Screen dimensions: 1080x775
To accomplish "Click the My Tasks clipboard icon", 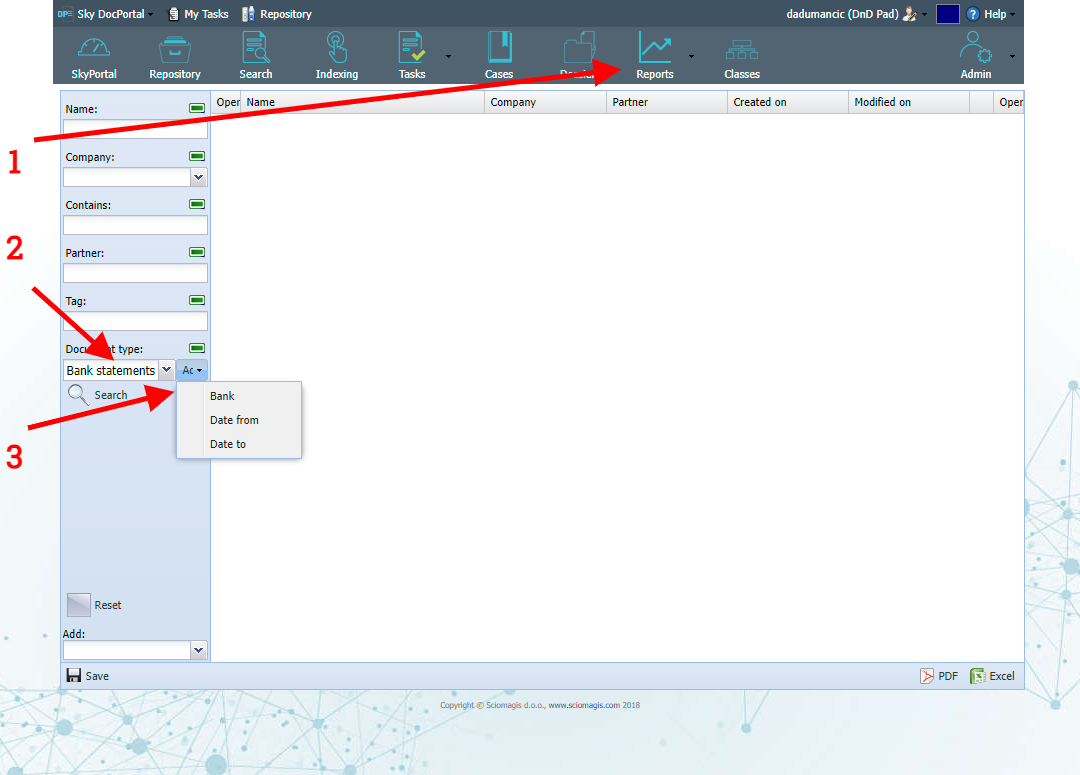I will (174, 14).
